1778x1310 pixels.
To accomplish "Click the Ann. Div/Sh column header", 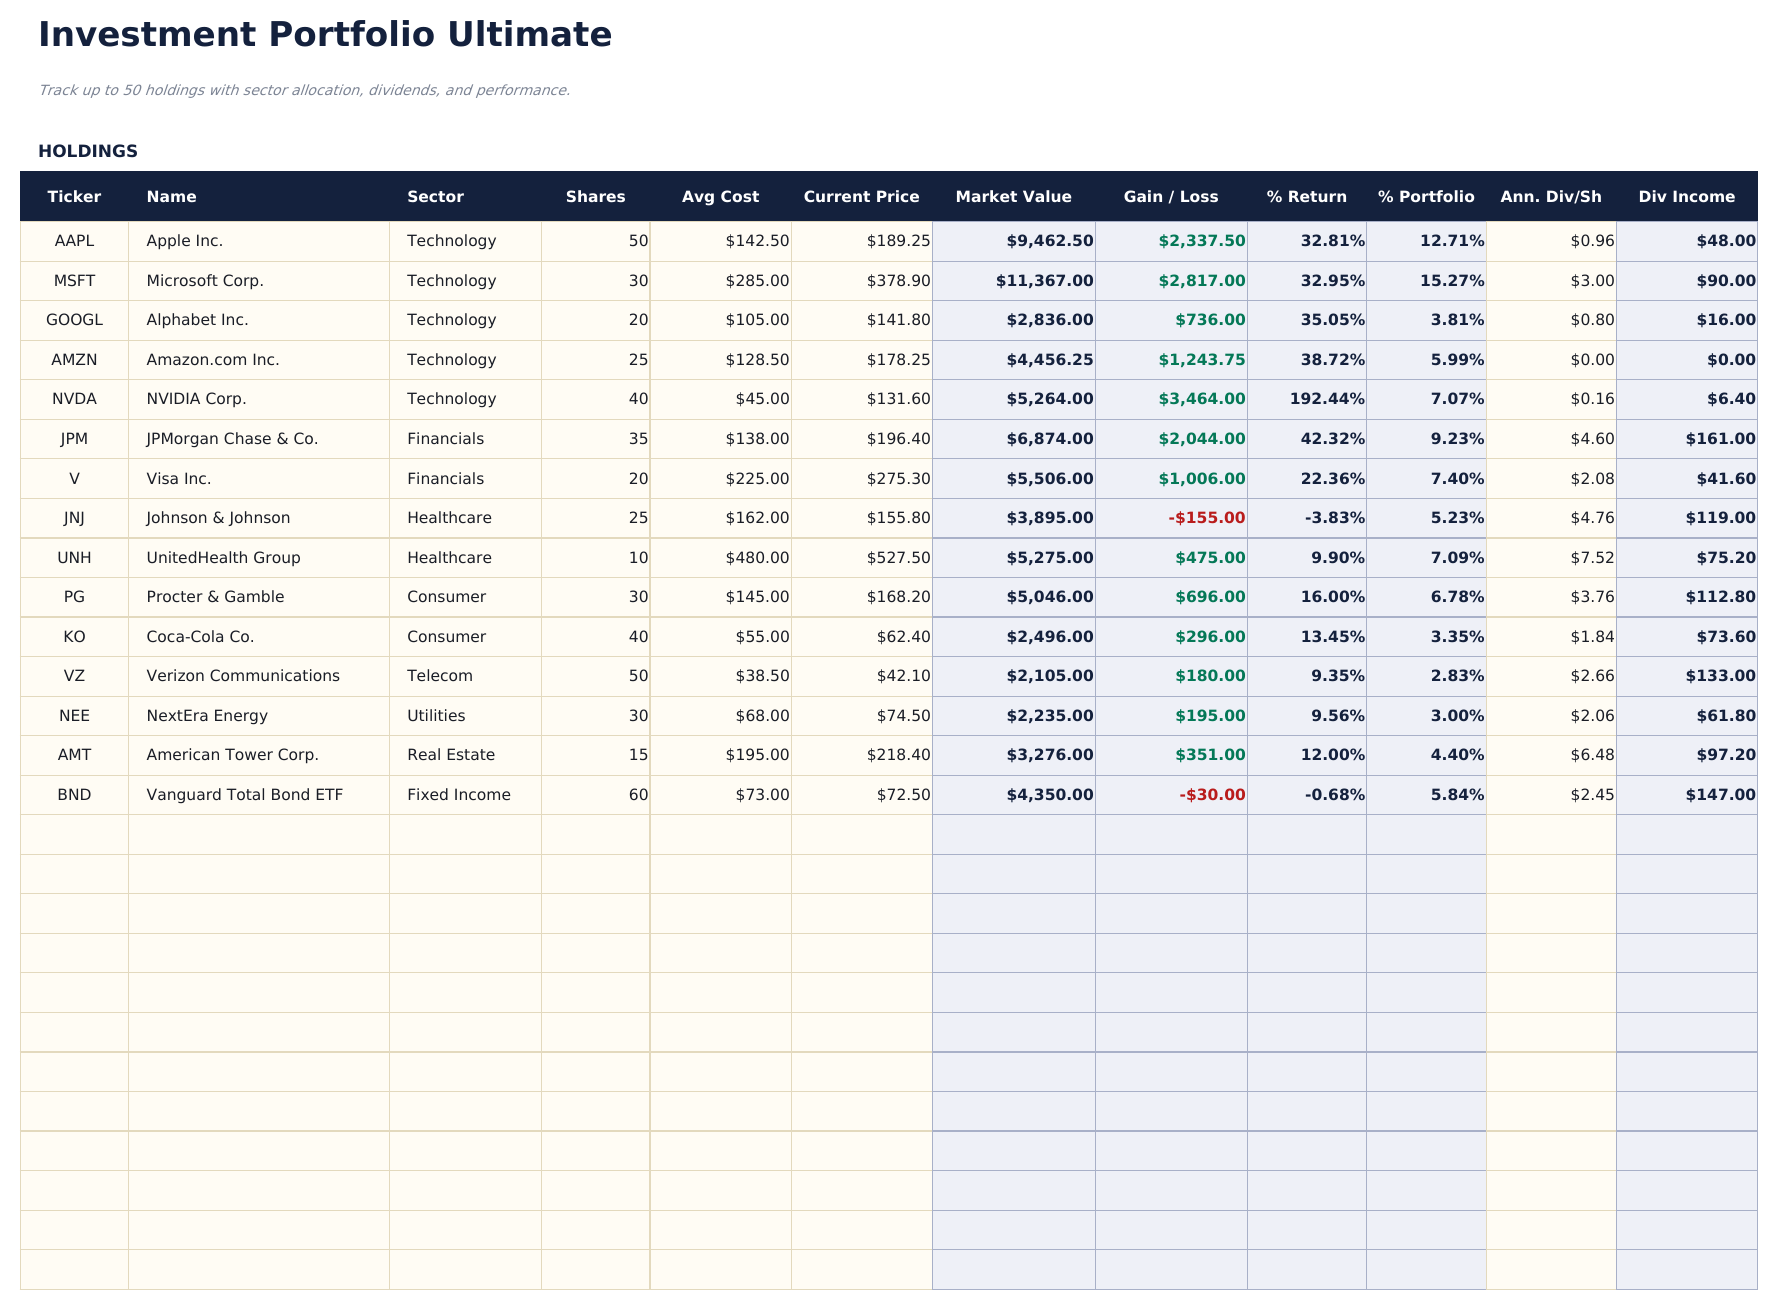I will pos(1550,196).
